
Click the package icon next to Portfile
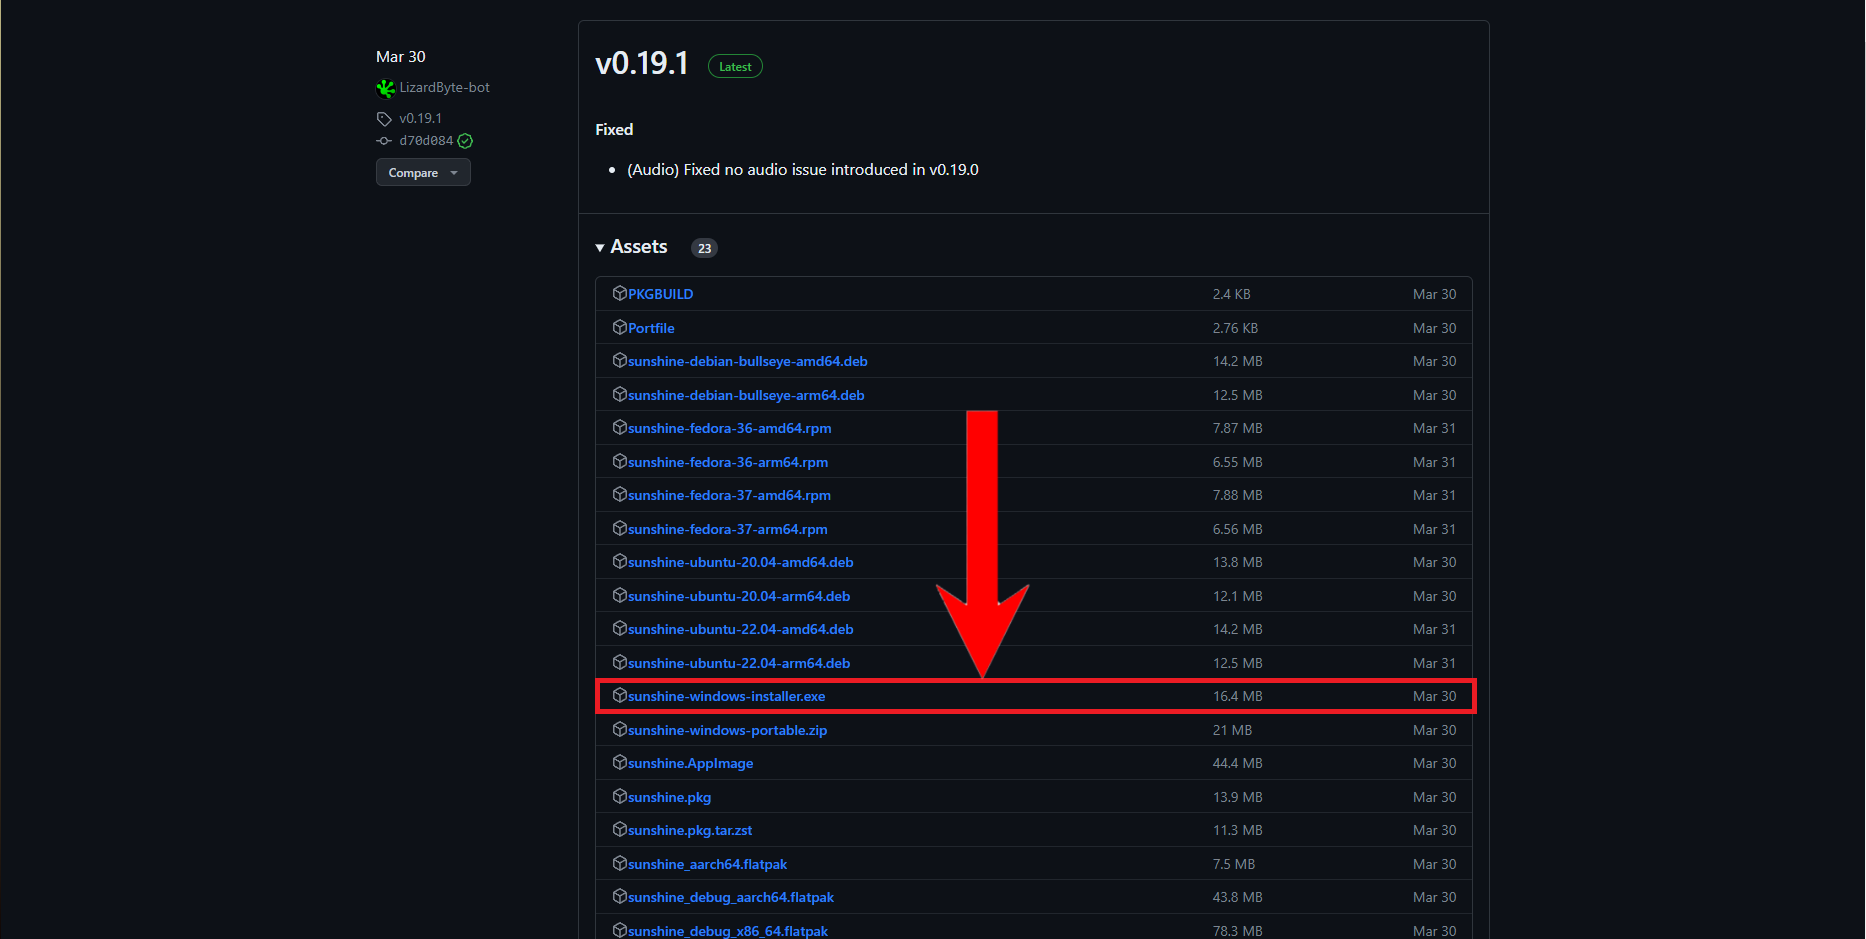pyautogui.click(x=620, y=327)
